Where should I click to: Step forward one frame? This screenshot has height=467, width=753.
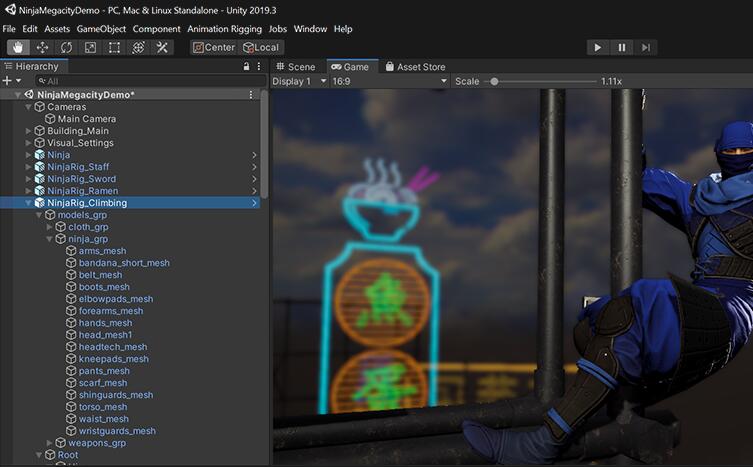[645, 47]
